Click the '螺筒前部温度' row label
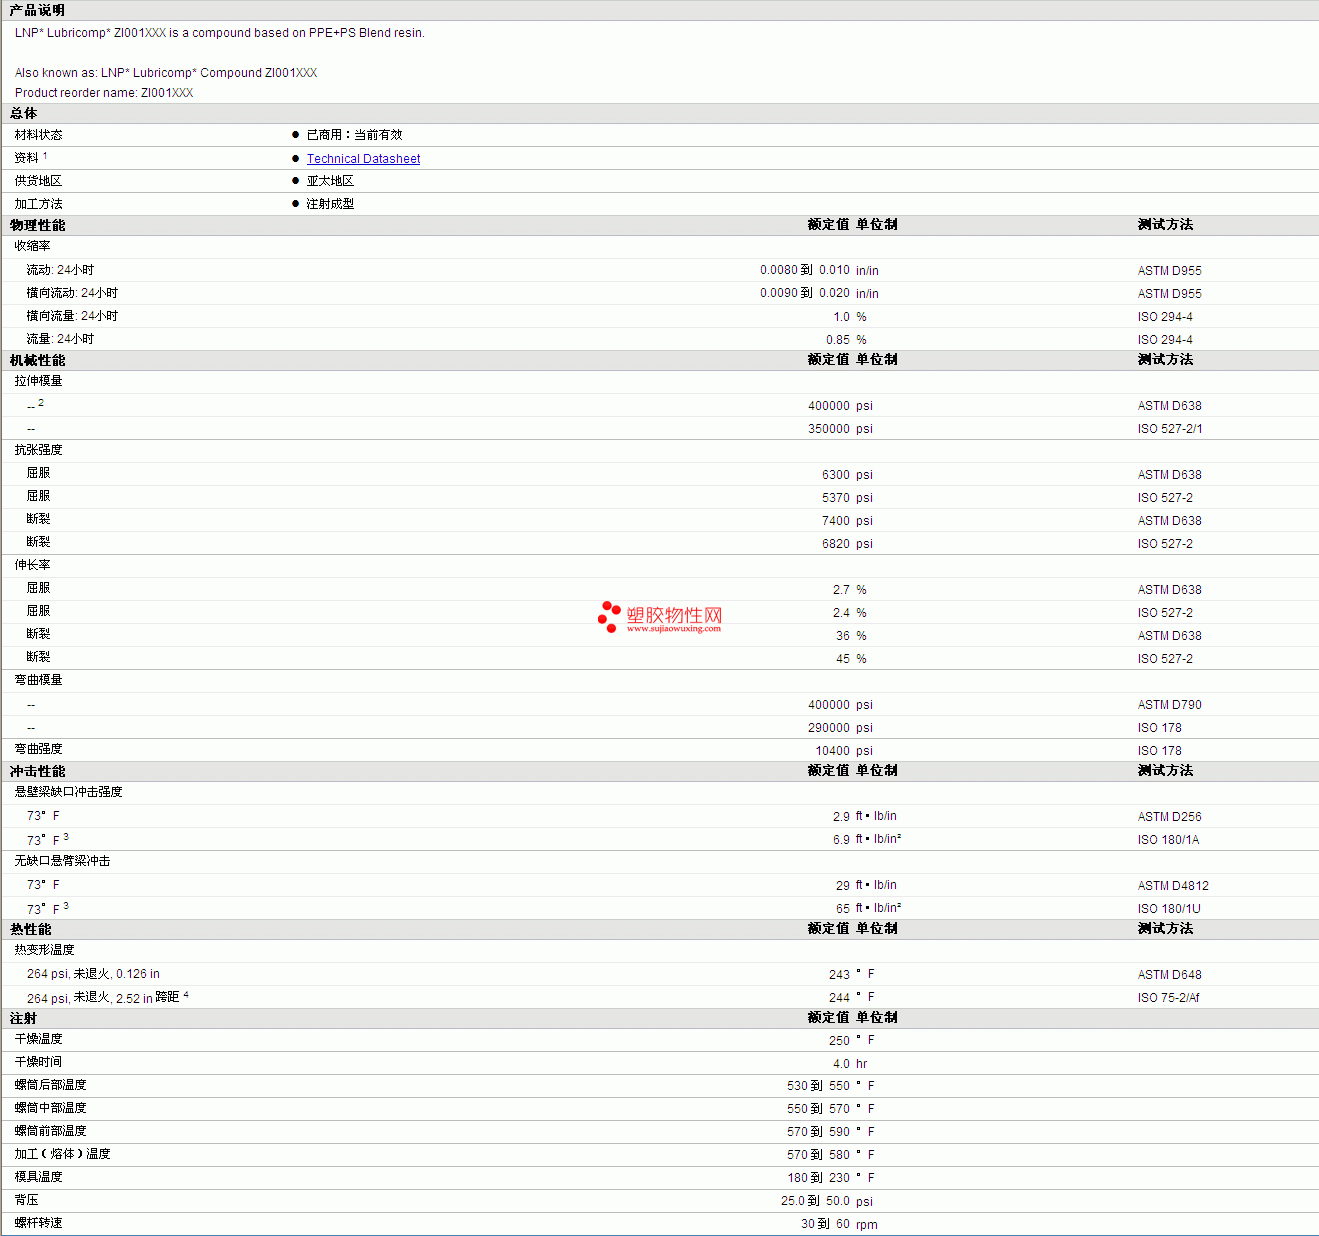This screenshot has width=1319, height=1236. [50, 1131]
